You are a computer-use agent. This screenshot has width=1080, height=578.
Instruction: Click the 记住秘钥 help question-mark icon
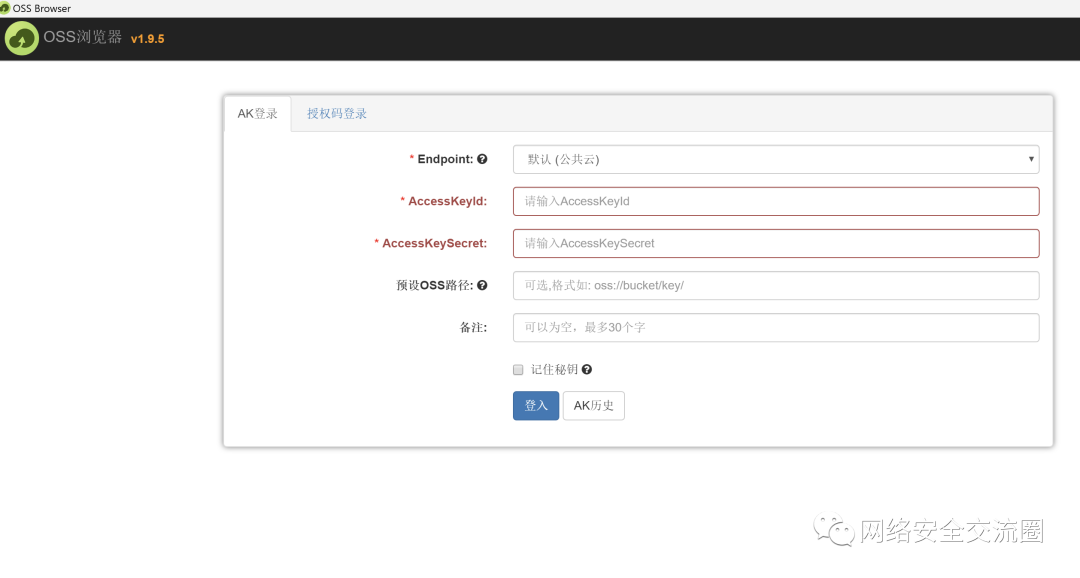(x=587, y=369)
